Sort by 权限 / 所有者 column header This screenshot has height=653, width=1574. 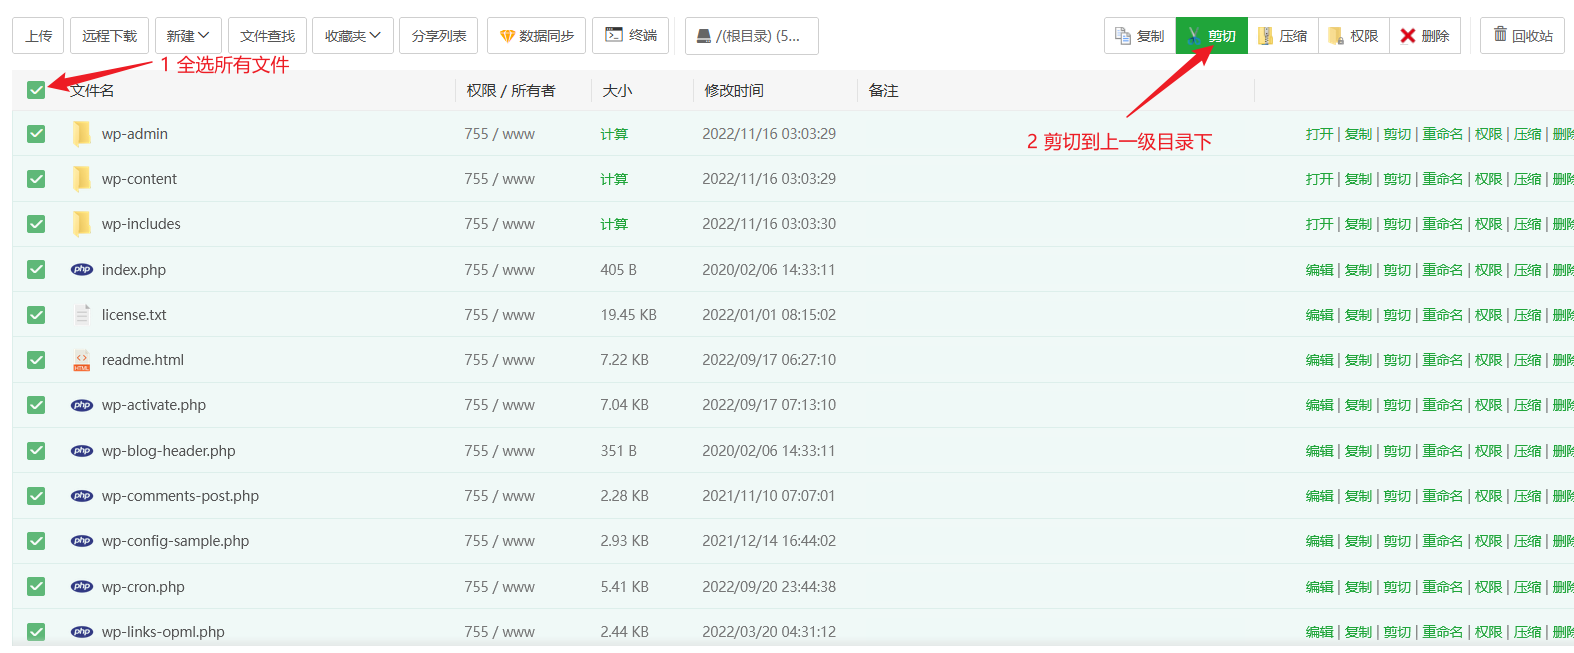[x=511, y=91]
